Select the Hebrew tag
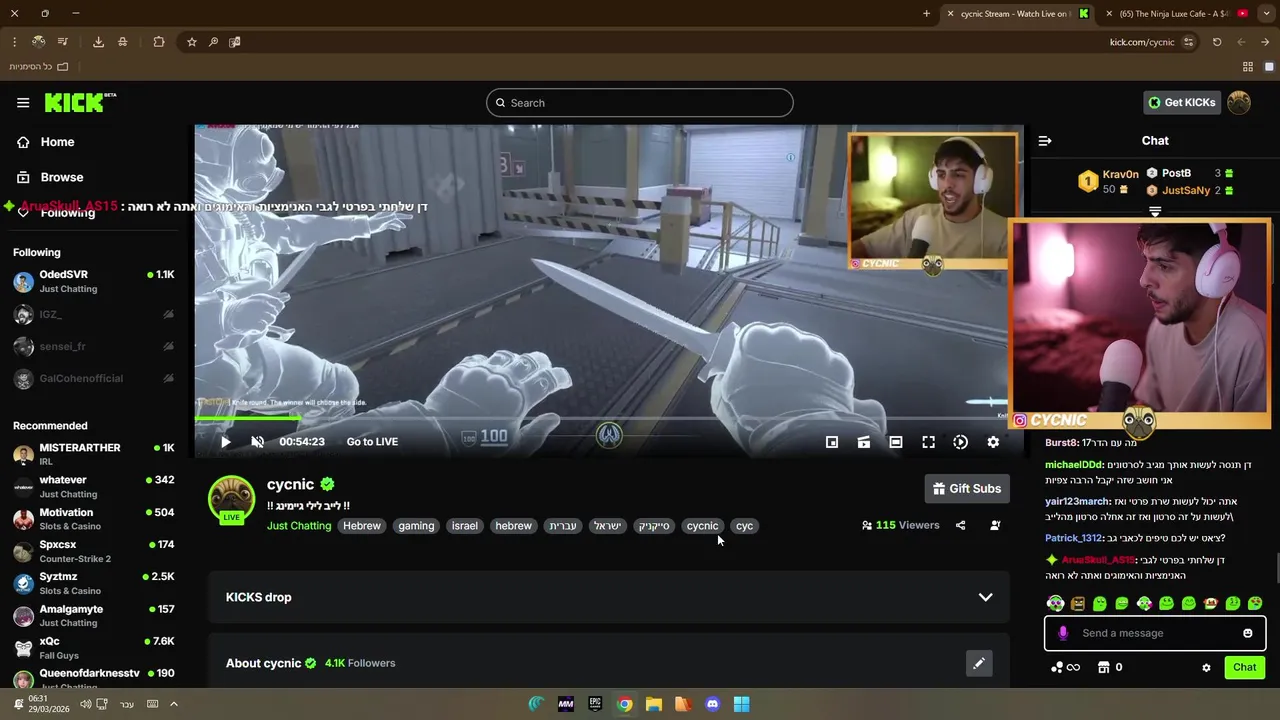The height and width of the screenshot is (720, 1280). pyautogui.click(x=362, y=526)
